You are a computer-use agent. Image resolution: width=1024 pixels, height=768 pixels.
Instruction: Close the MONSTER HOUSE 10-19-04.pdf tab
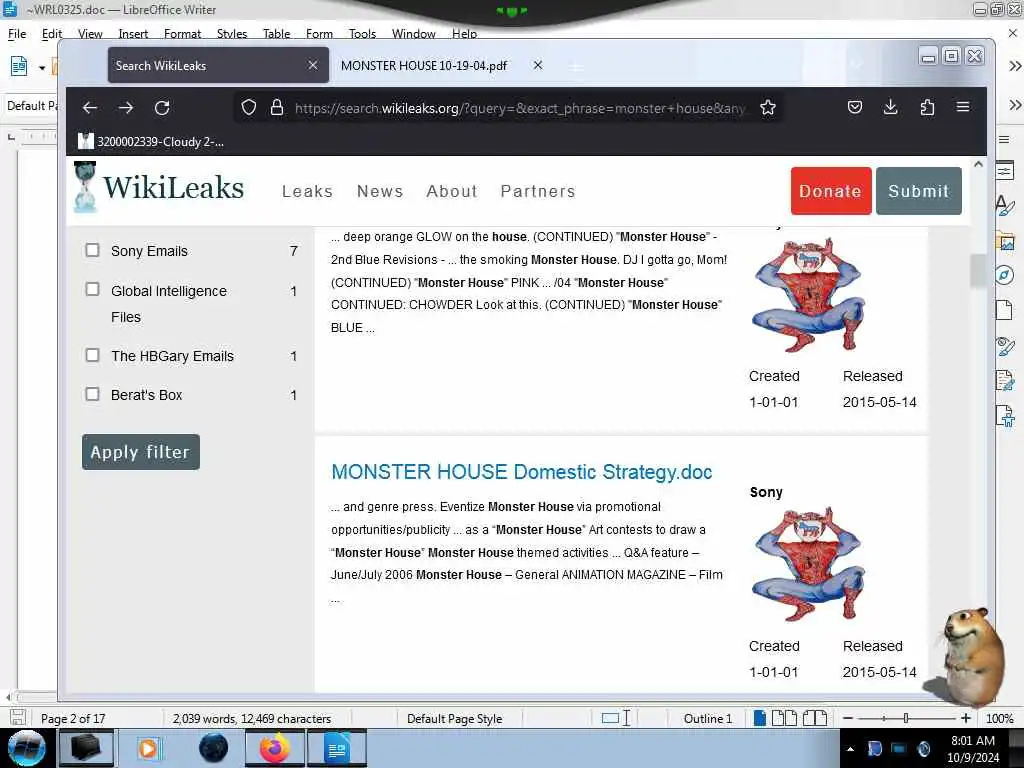[x=537, y=65]
